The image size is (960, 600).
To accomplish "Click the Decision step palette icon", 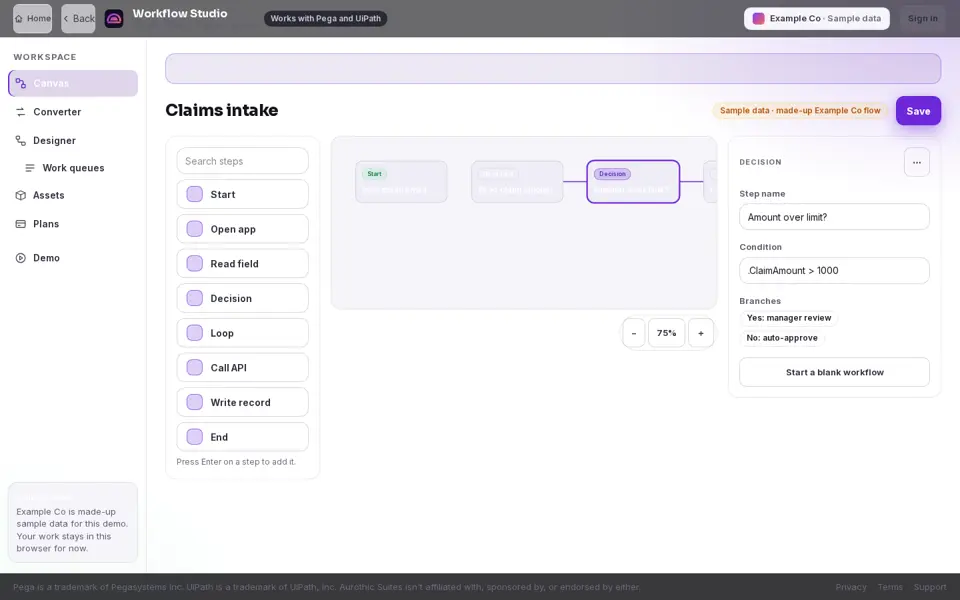I will (195, 298).
